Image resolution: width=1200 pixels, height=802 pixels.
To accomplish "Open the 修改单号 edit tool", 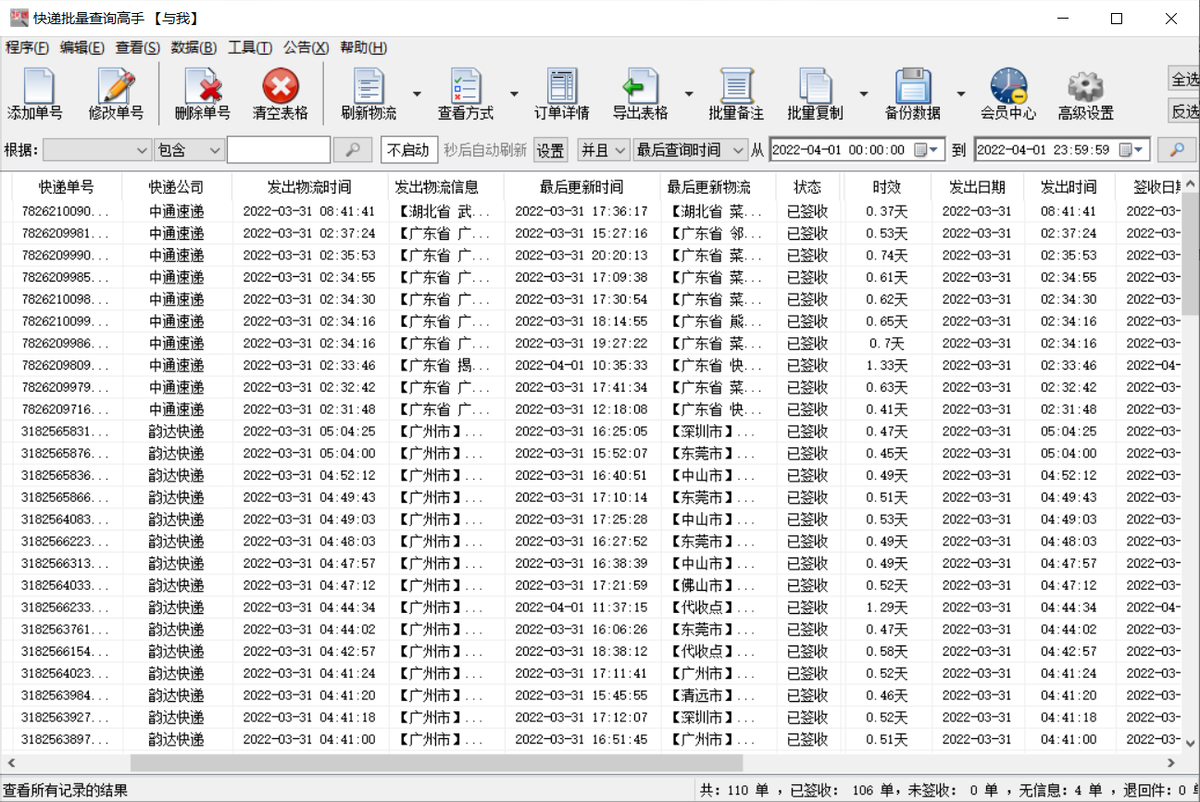I will coord(115,94).
